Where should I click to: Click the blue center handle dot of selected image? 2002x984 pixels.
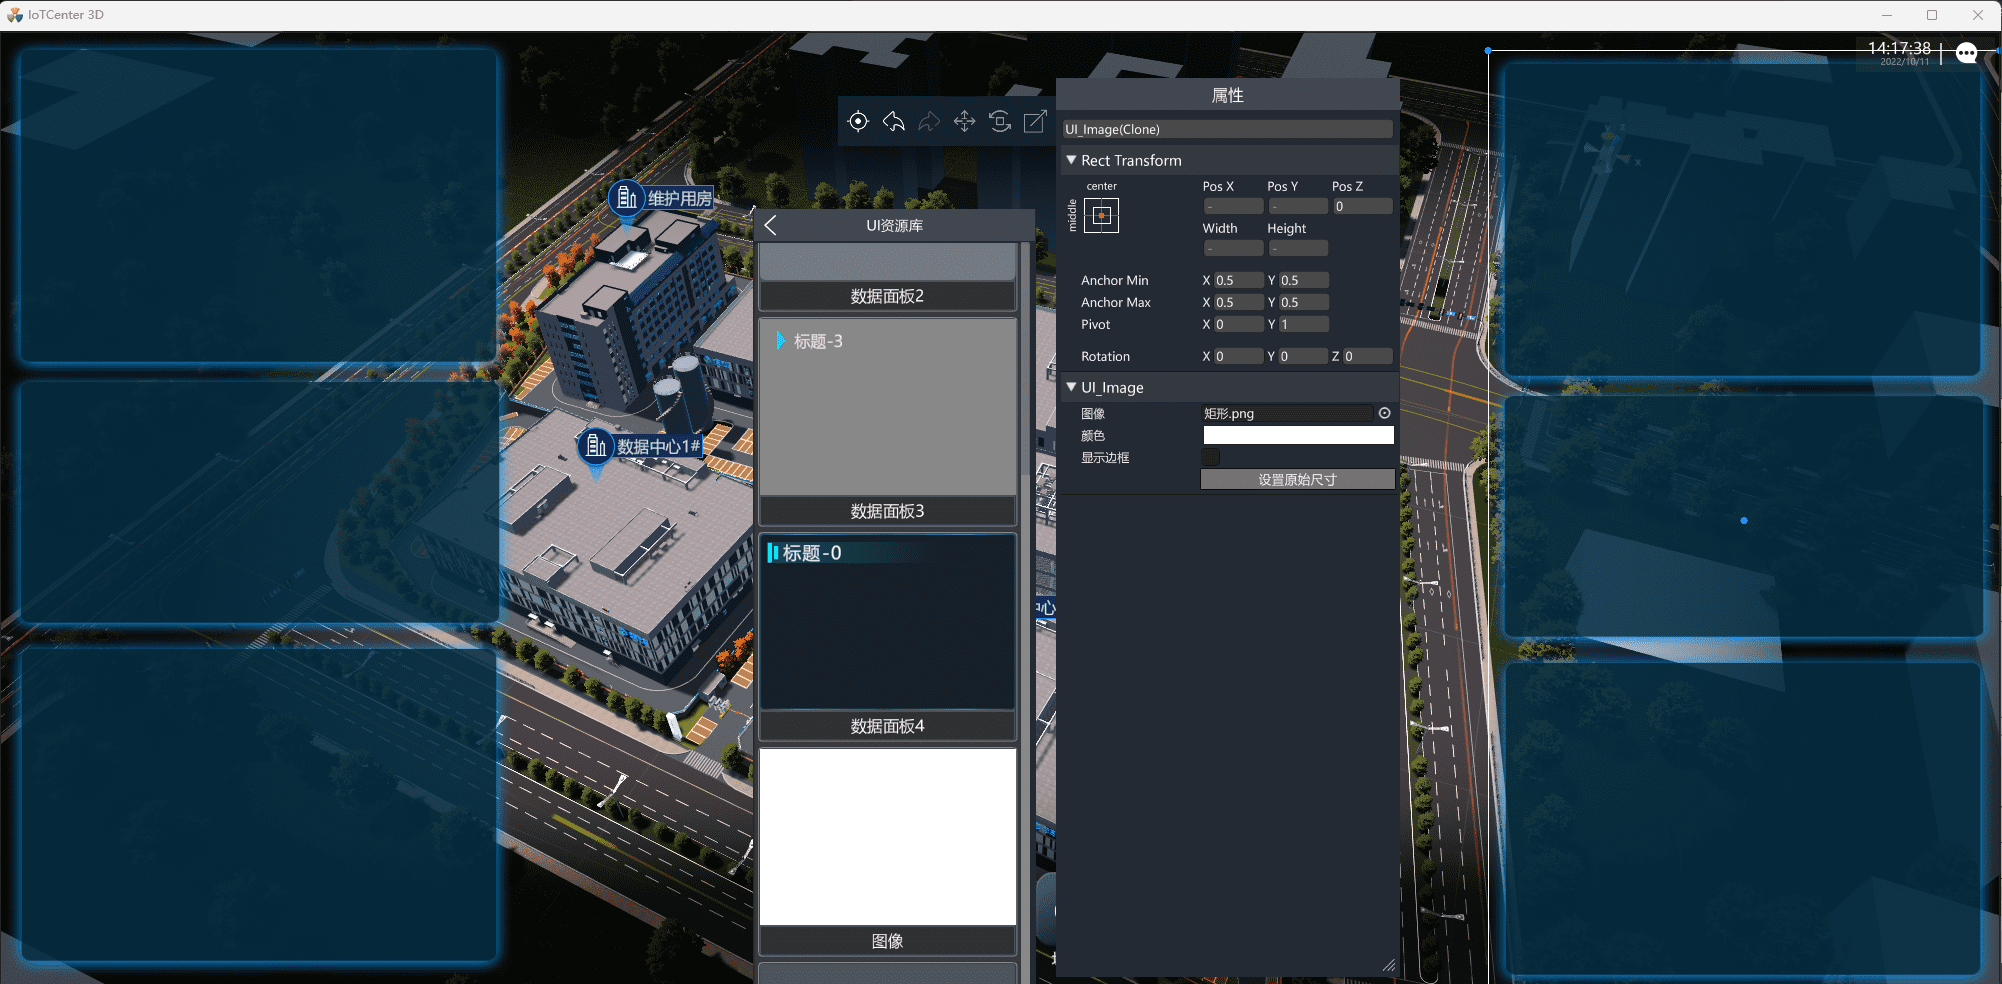(1744, 520)
